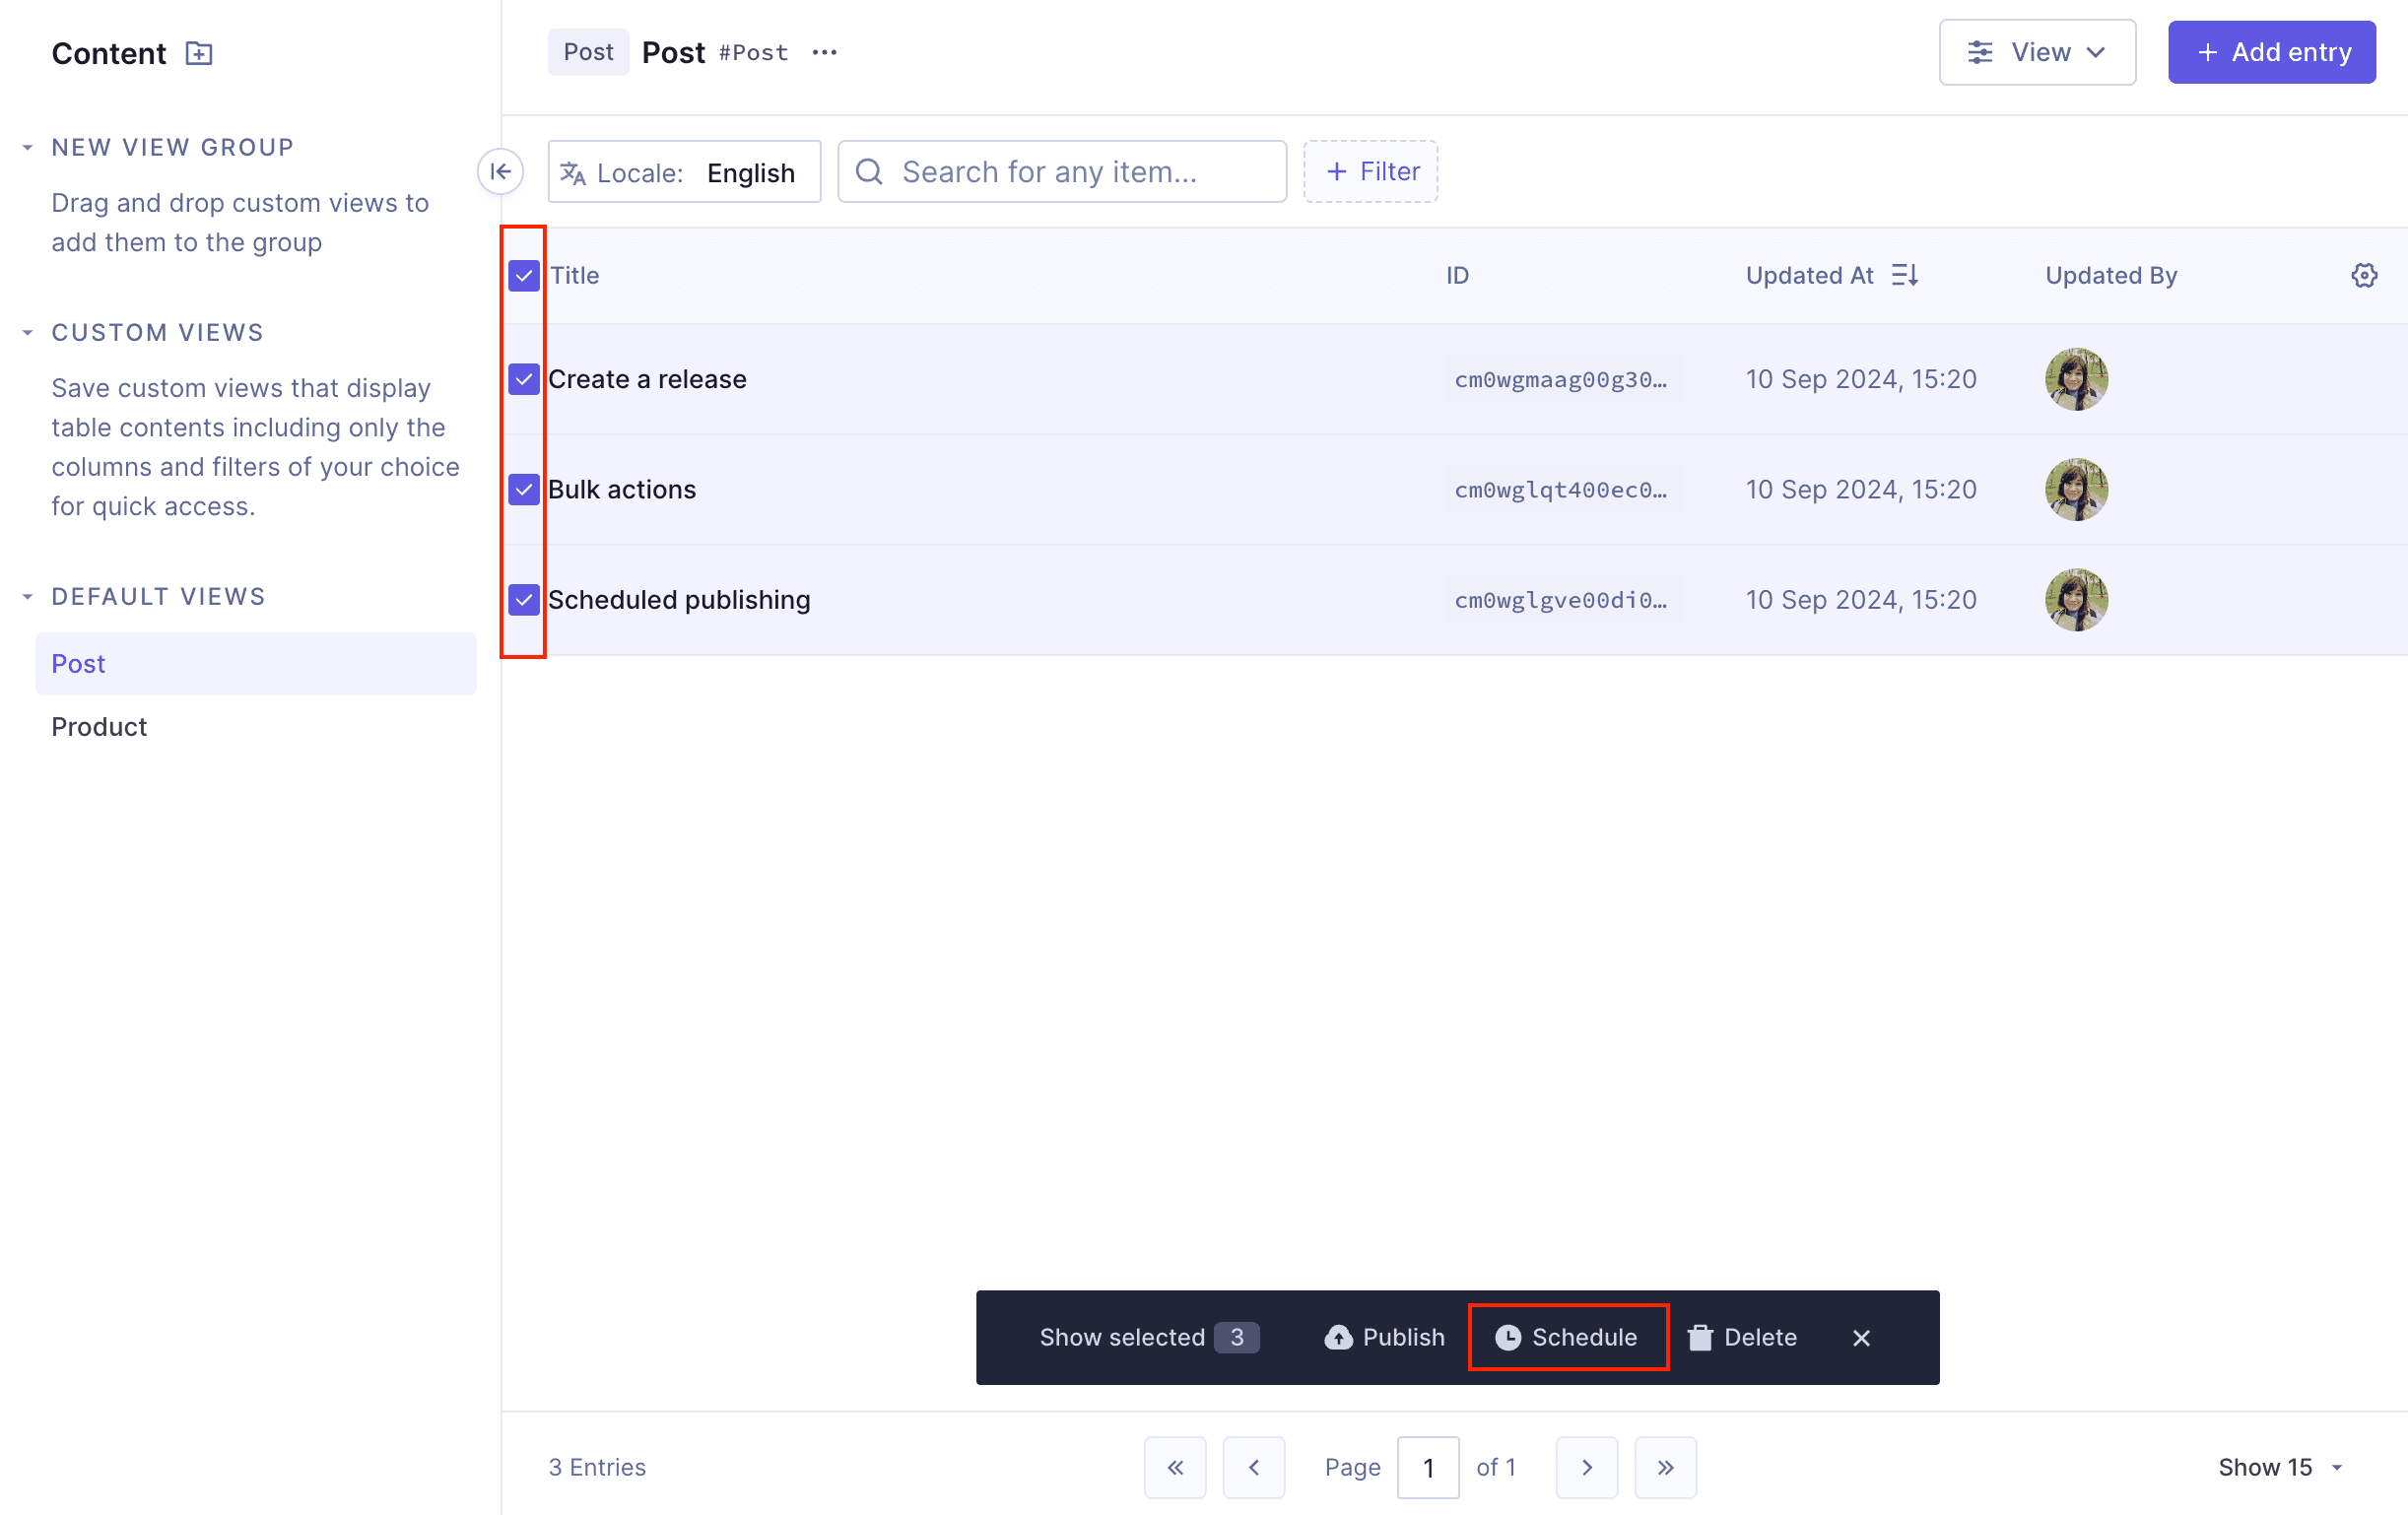
Task: Click the Publish button in bulk bar
Action: [x=1384, y=1337]
